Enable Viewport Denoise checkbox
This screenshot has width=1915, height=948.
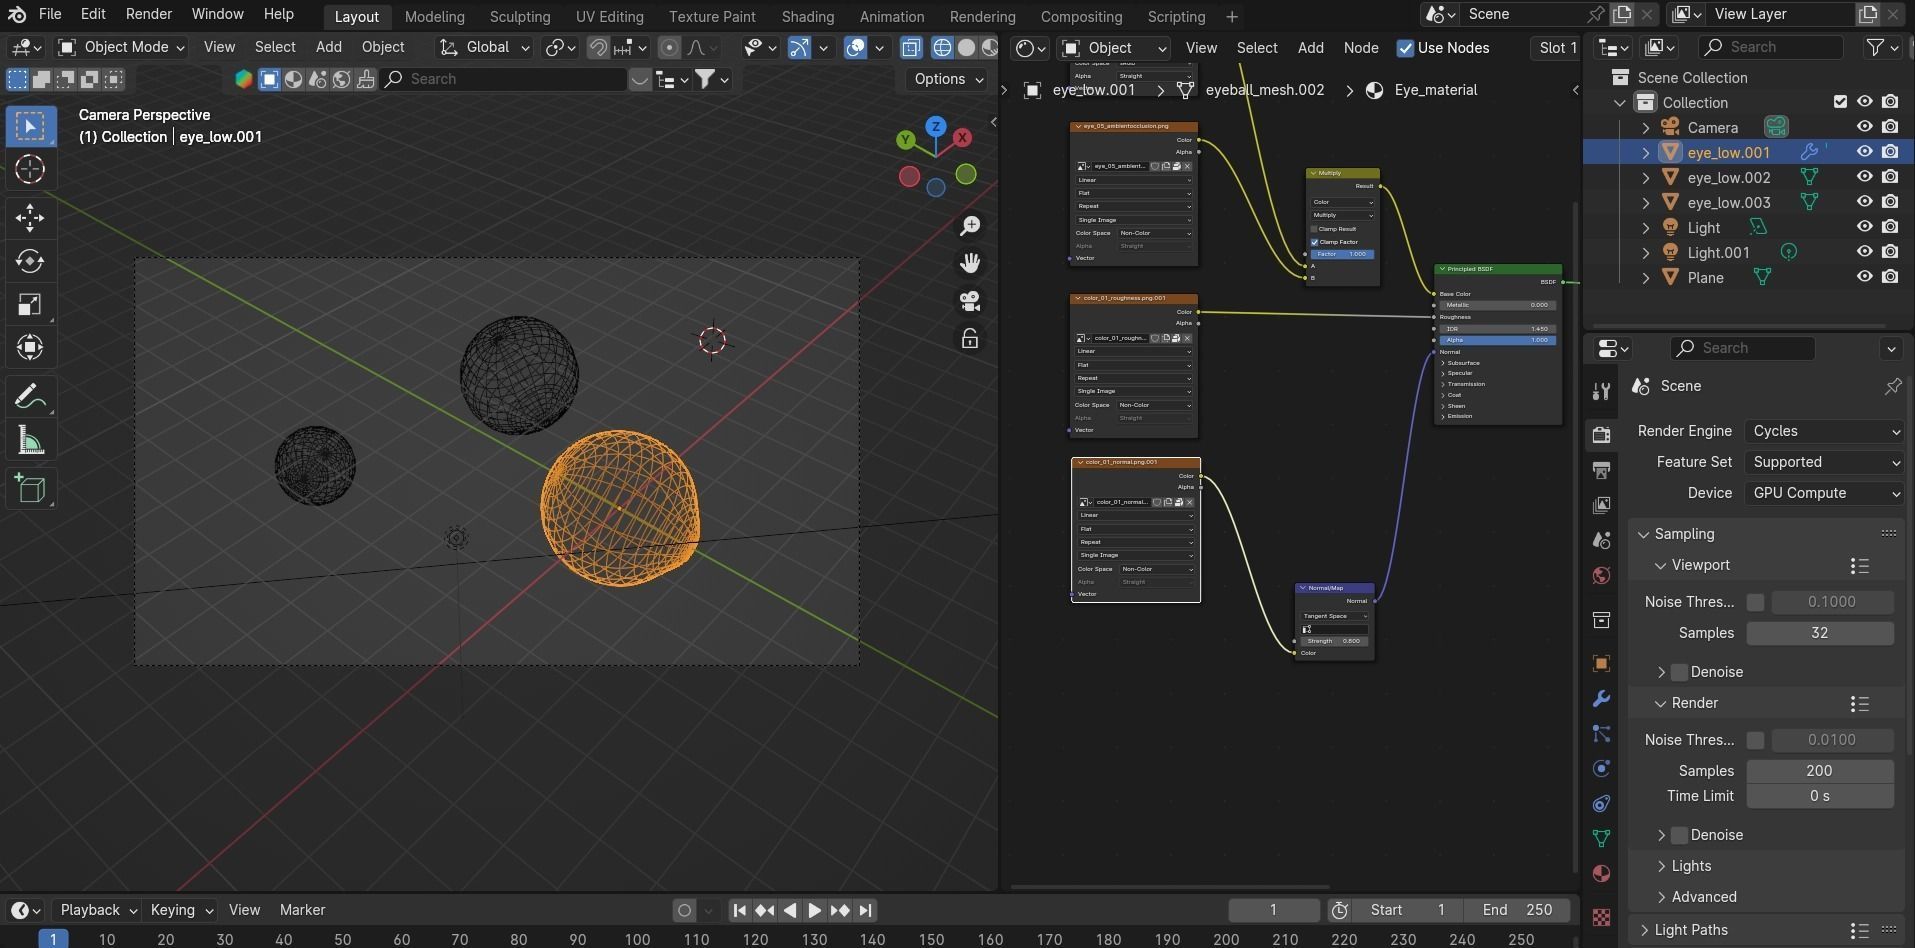click(x=1680, y=672)
